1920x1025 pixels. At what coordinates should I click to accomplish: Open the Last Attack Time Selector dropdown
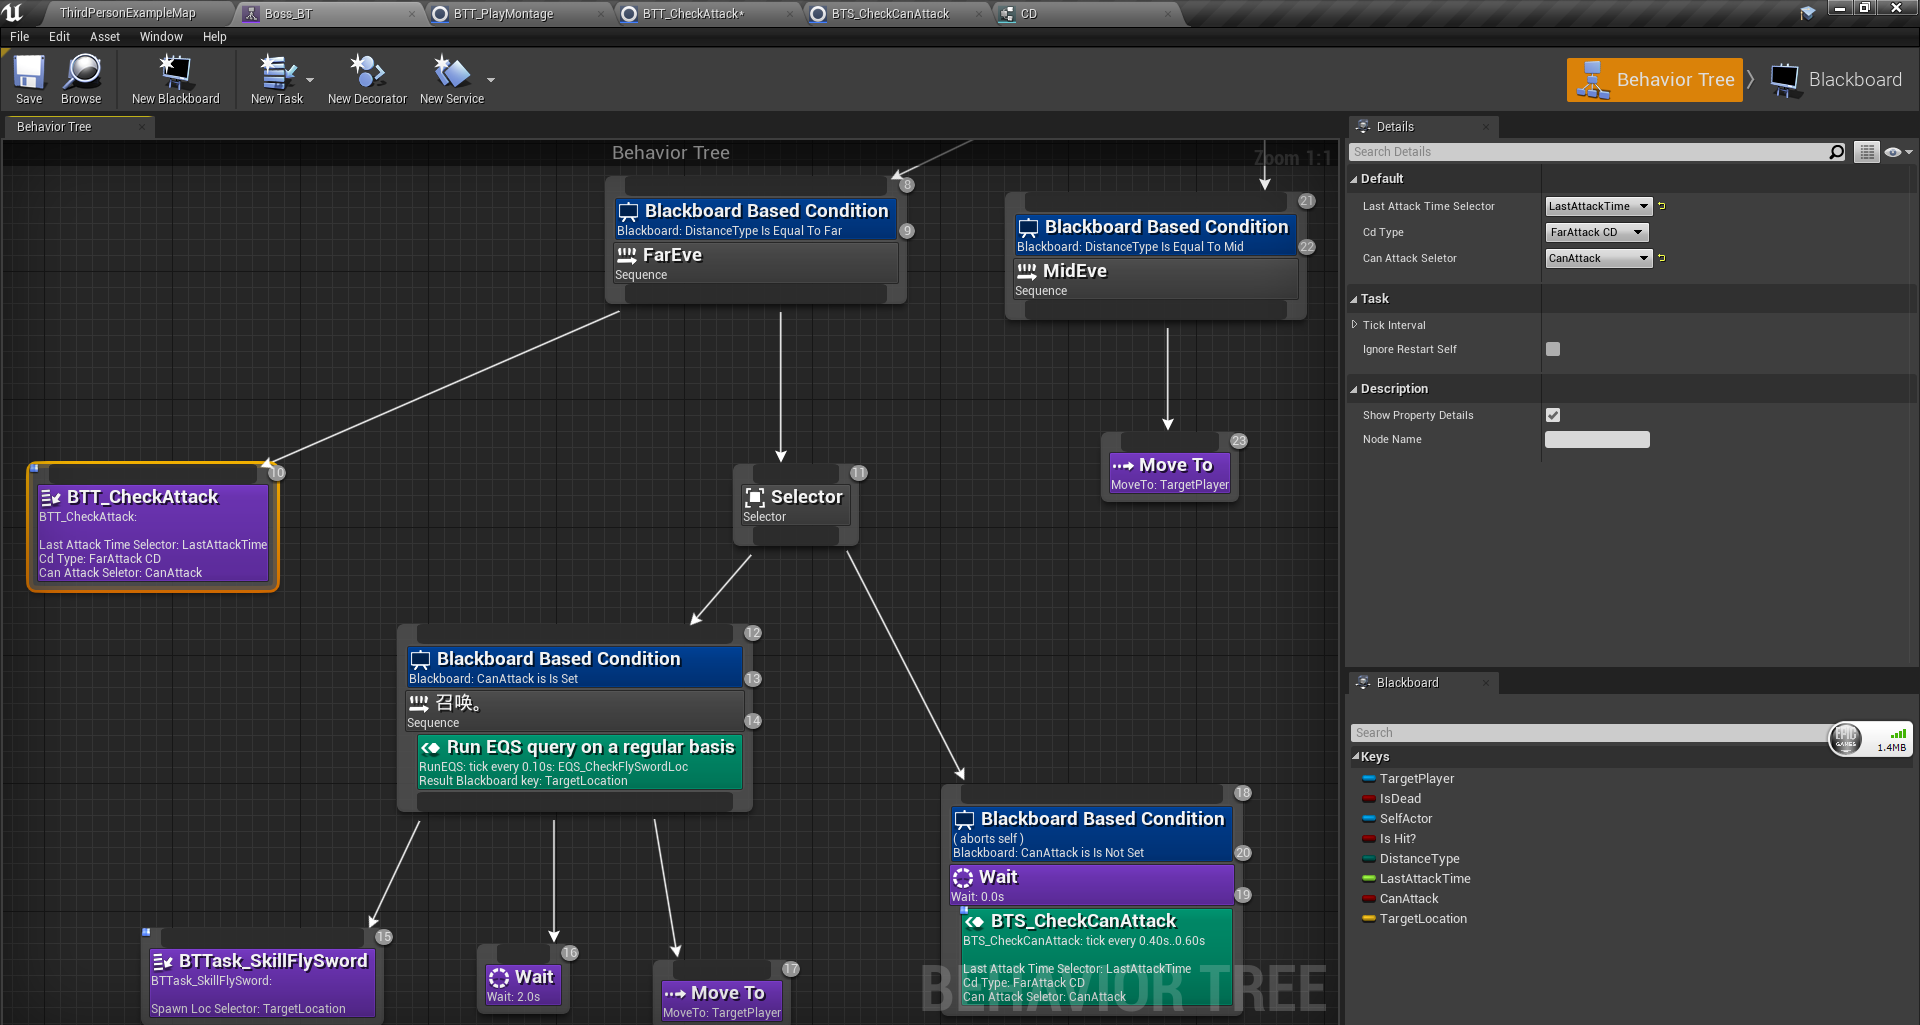[x=1598, y=206]
